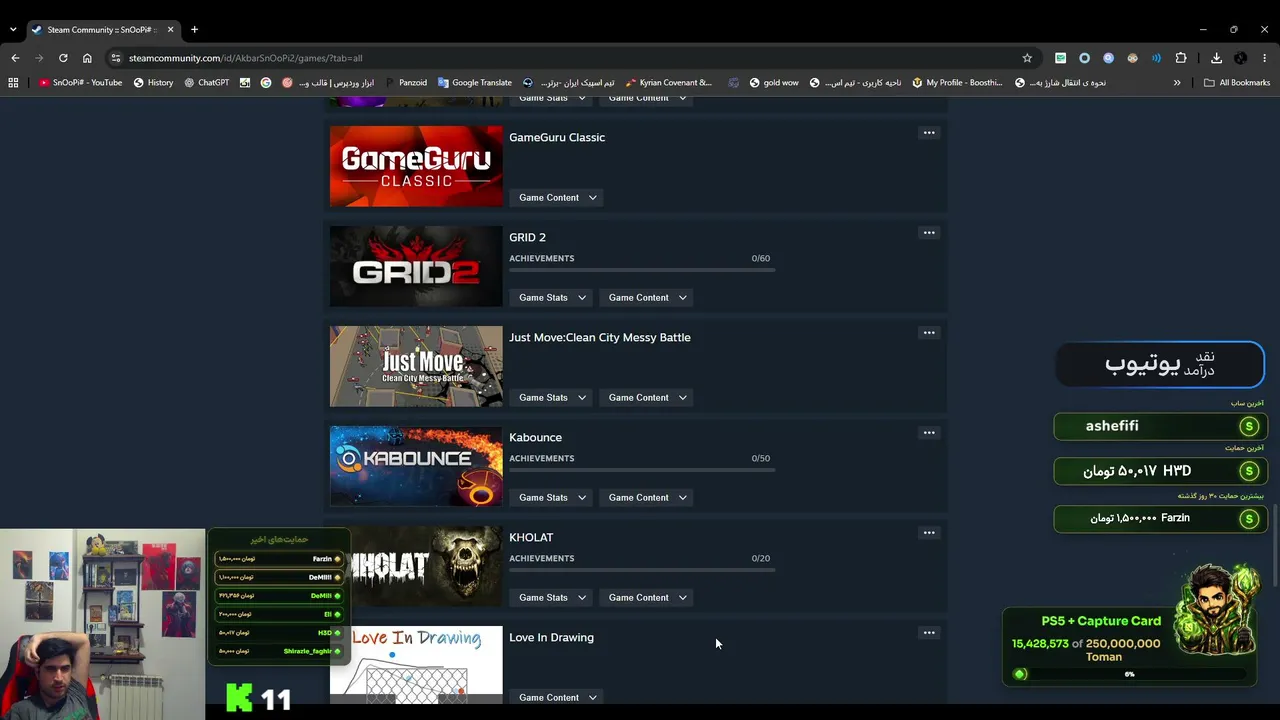Click the KHOLAT achievements progress bar
The height and width of the screenshot is (720, 1280).
pyautogui.click(x=641, y=571)
